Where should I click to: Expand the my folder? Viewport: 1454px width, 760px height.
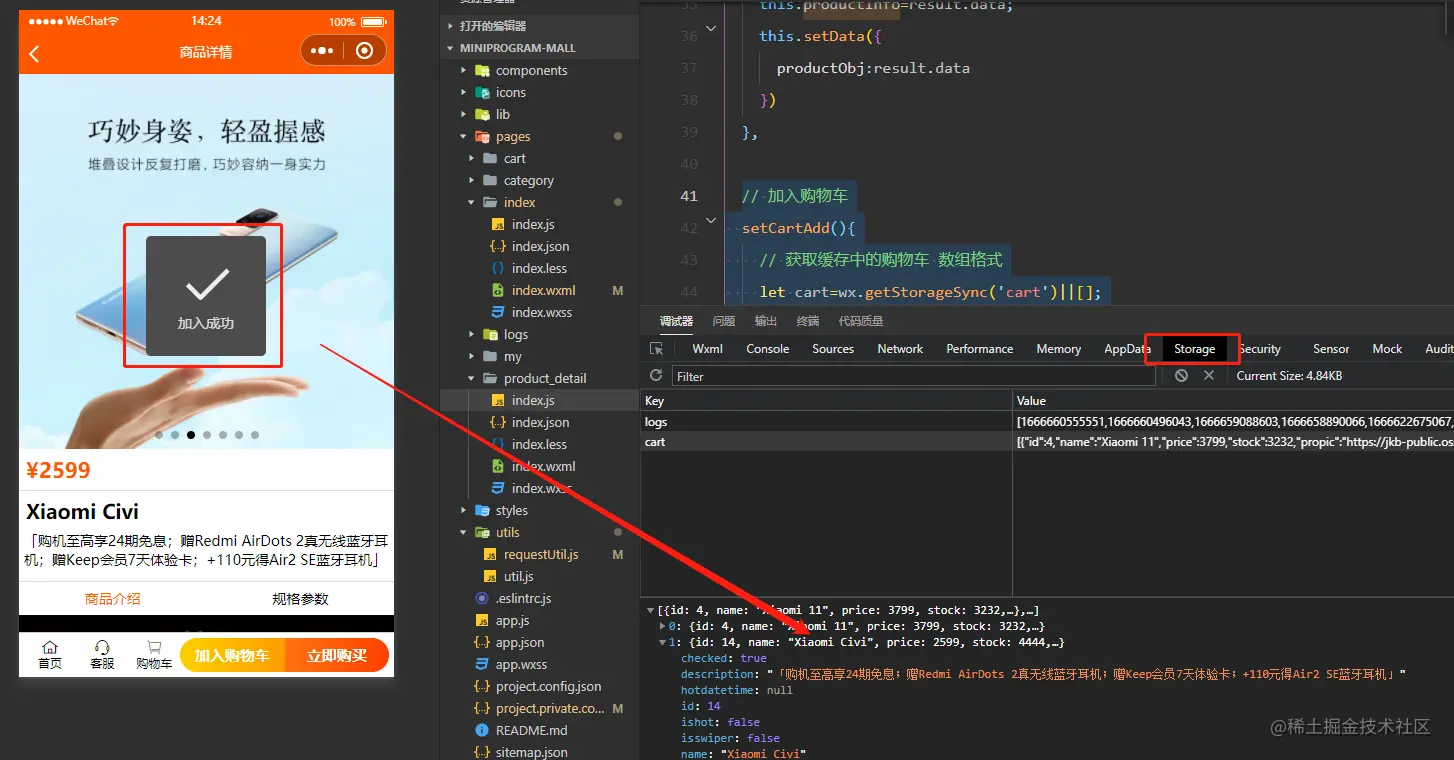(x=471, y=356)
